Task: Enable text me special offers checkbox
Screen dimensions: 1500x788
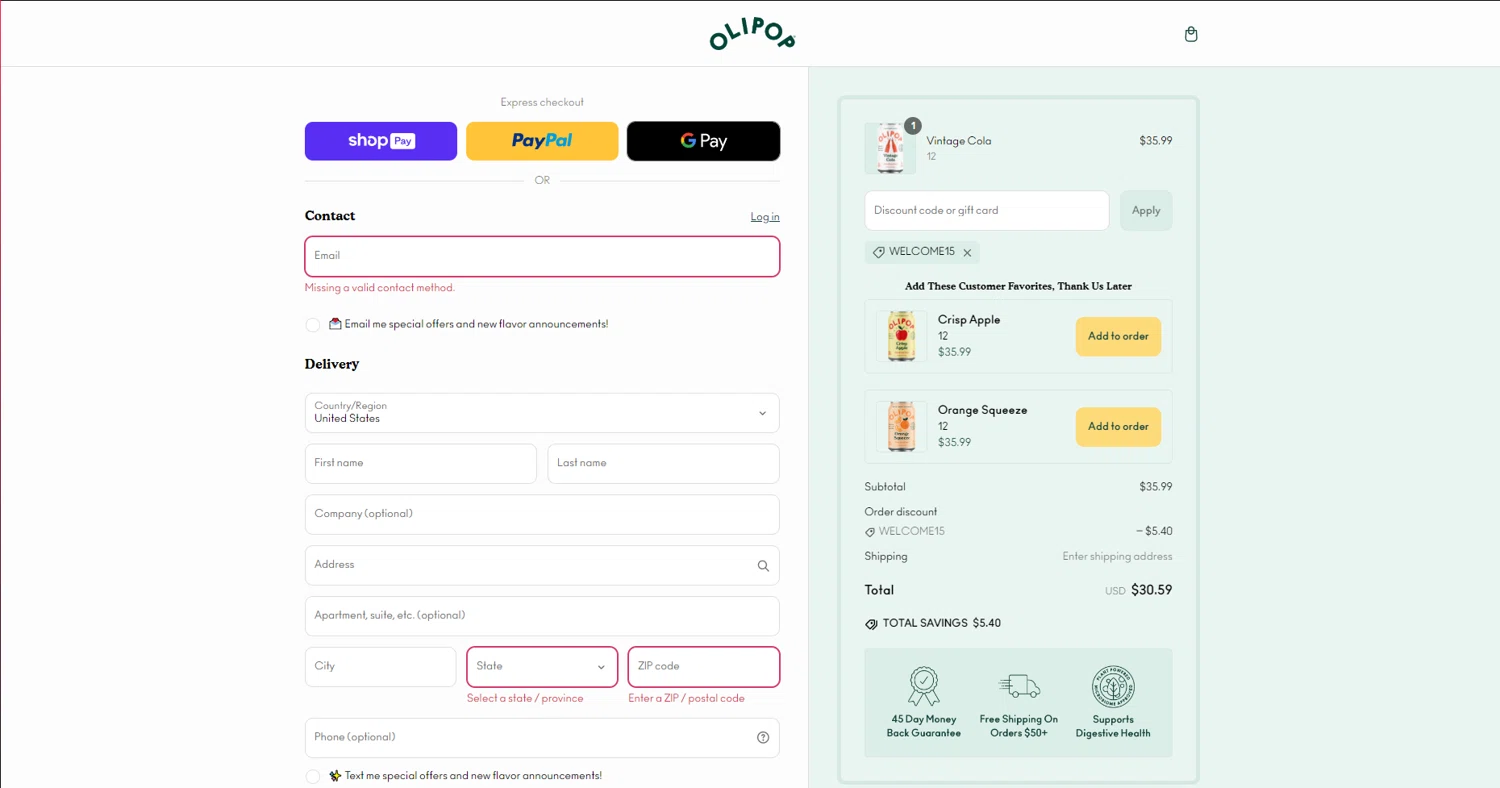Action: 313,777
